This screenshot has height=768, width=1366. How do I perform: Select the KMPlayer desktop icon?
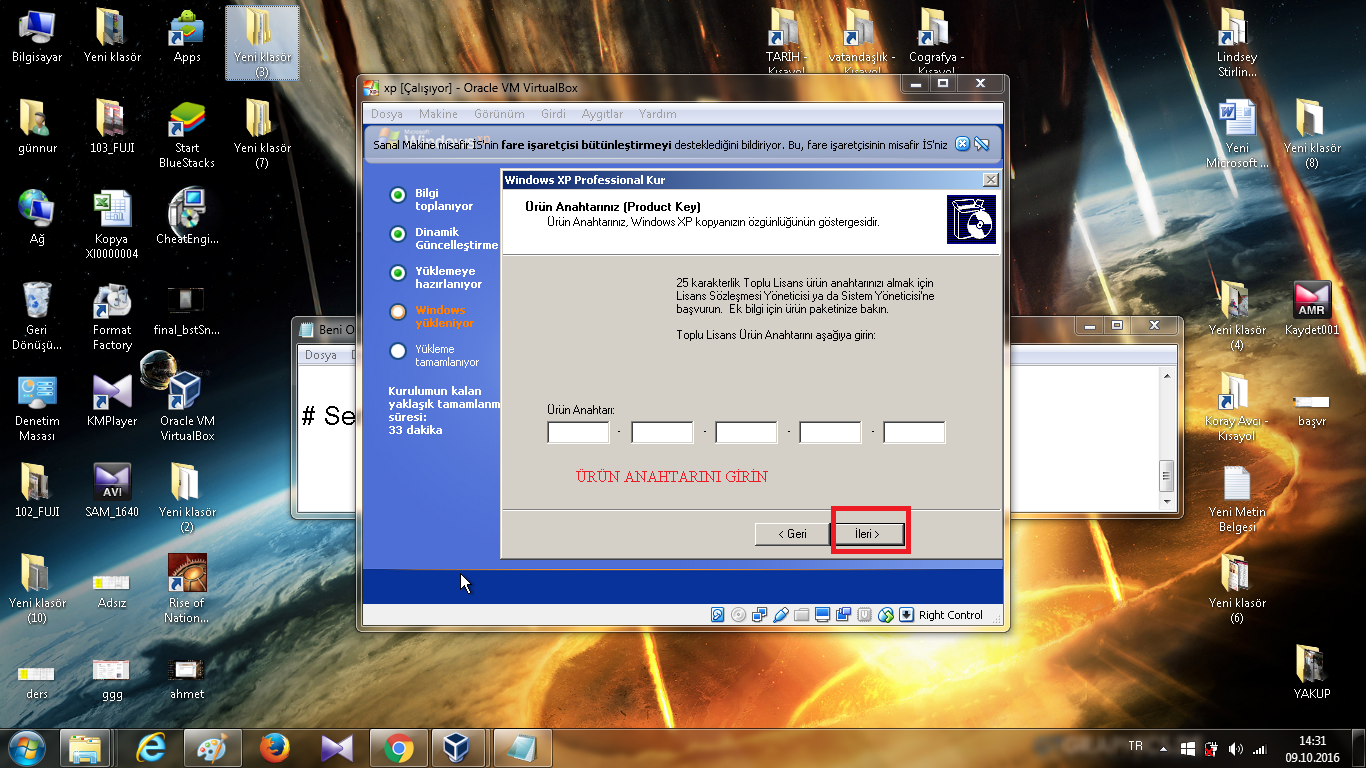tap(112, 401)
